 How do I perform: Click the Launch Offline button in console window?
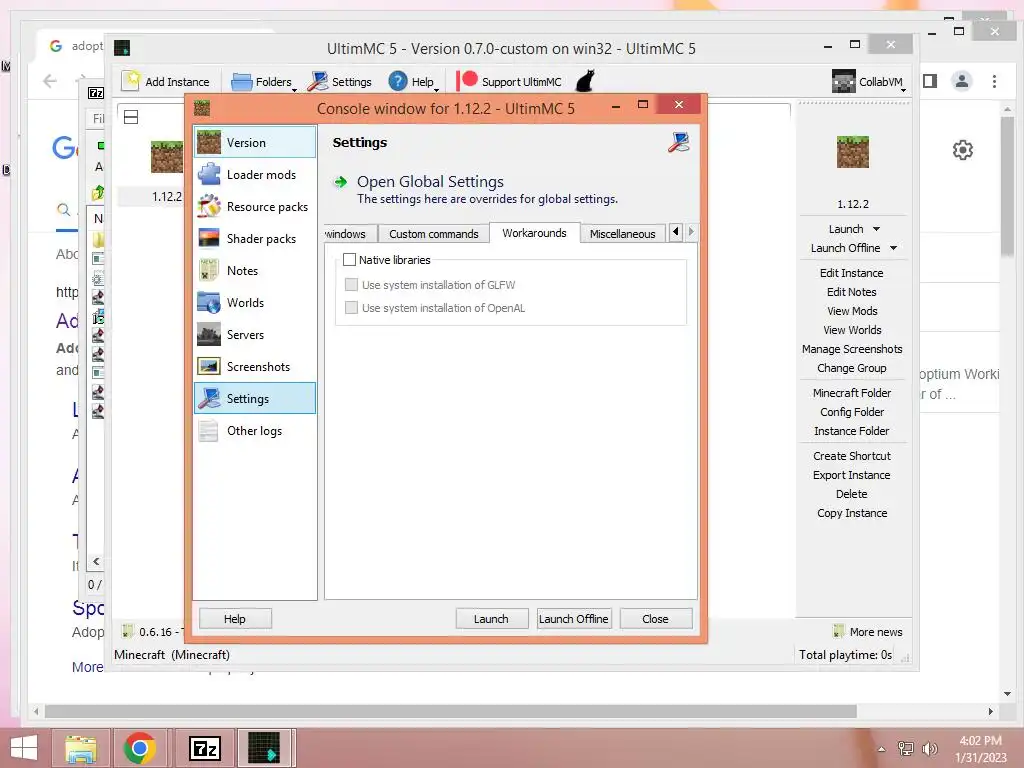click(x=573, y=618)
